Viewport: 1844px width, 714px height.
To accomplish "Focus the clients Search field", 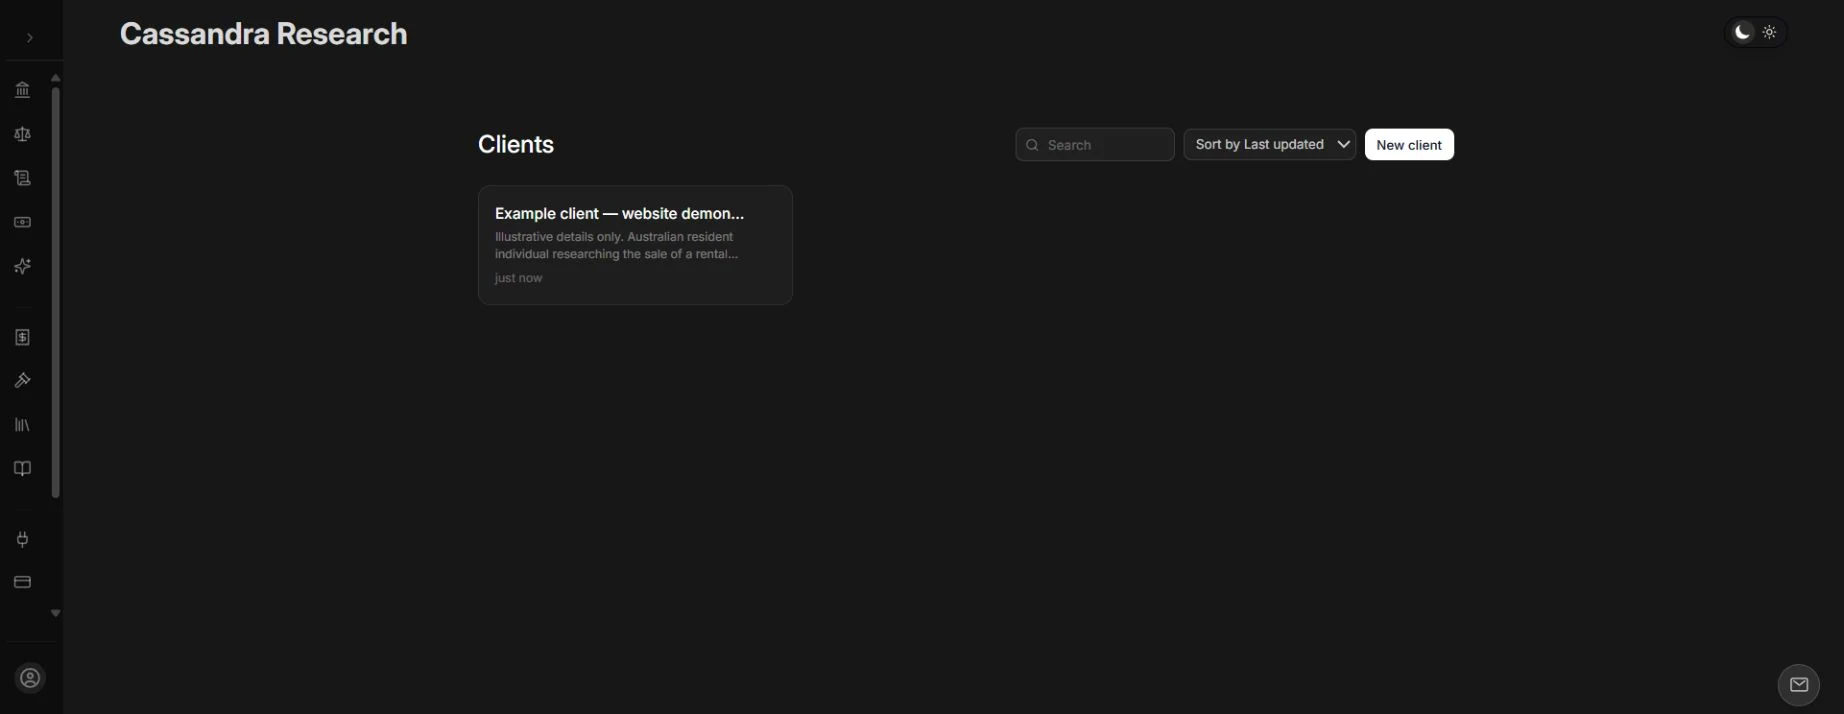I will click(x=1095, y=144).
